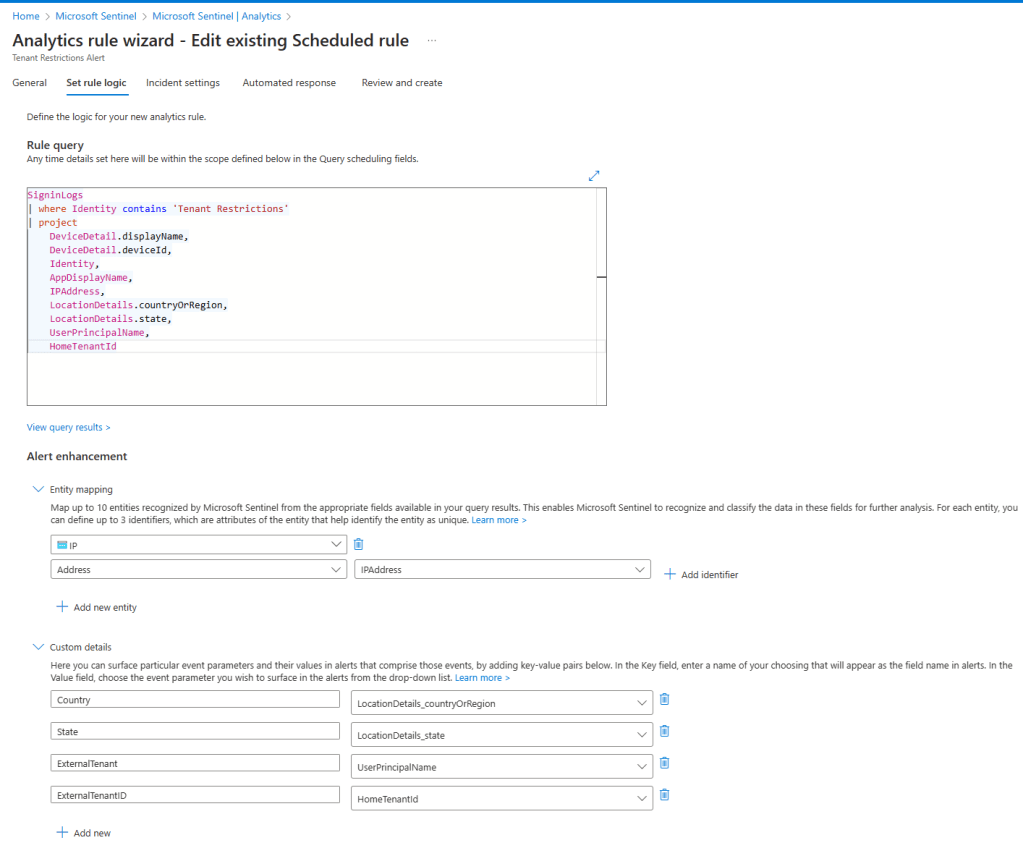The width and height of the screenshot is (1023, 856).
Task: Delete the ExternalTenant custom detail row
Action: (x=664, y=763)
